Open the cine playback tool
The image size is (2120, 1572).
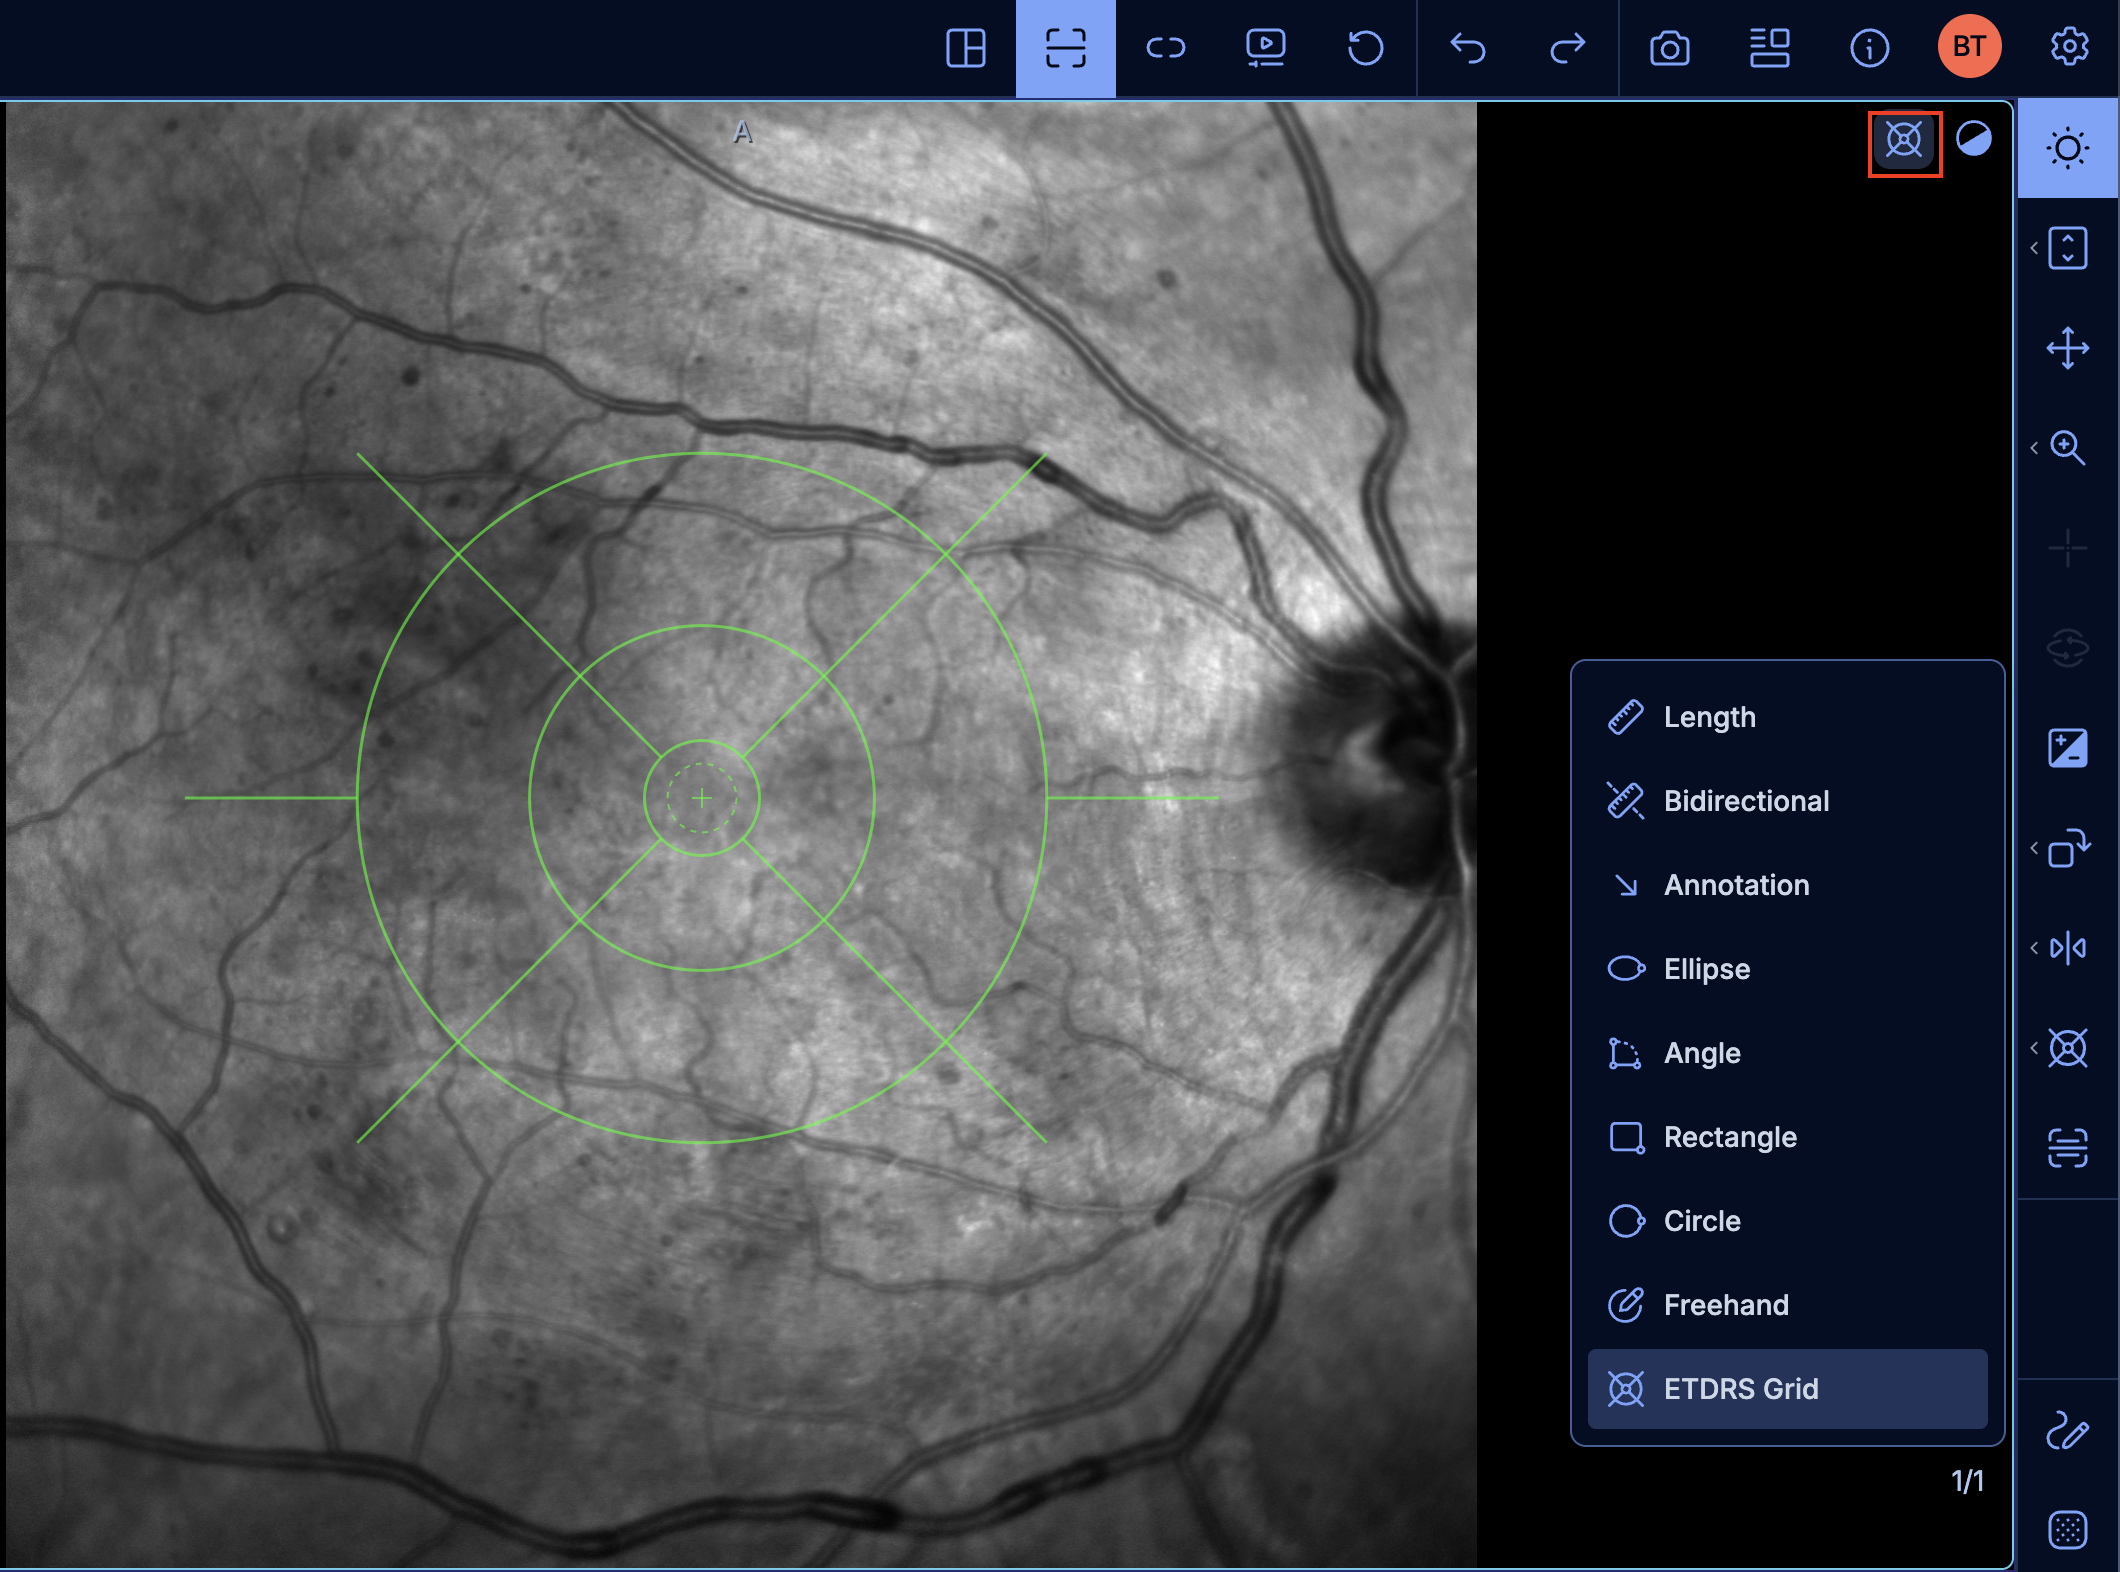coord(1266,48)
